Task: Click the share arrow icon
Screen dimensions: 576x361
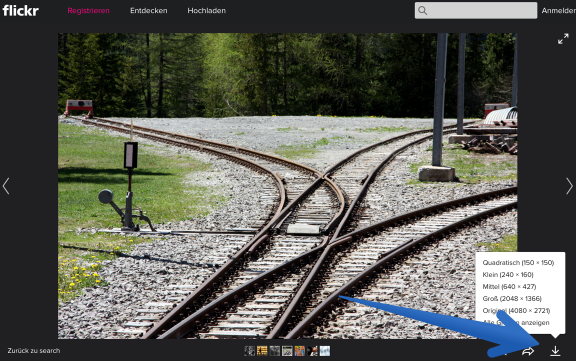Action: click(528, 351)
